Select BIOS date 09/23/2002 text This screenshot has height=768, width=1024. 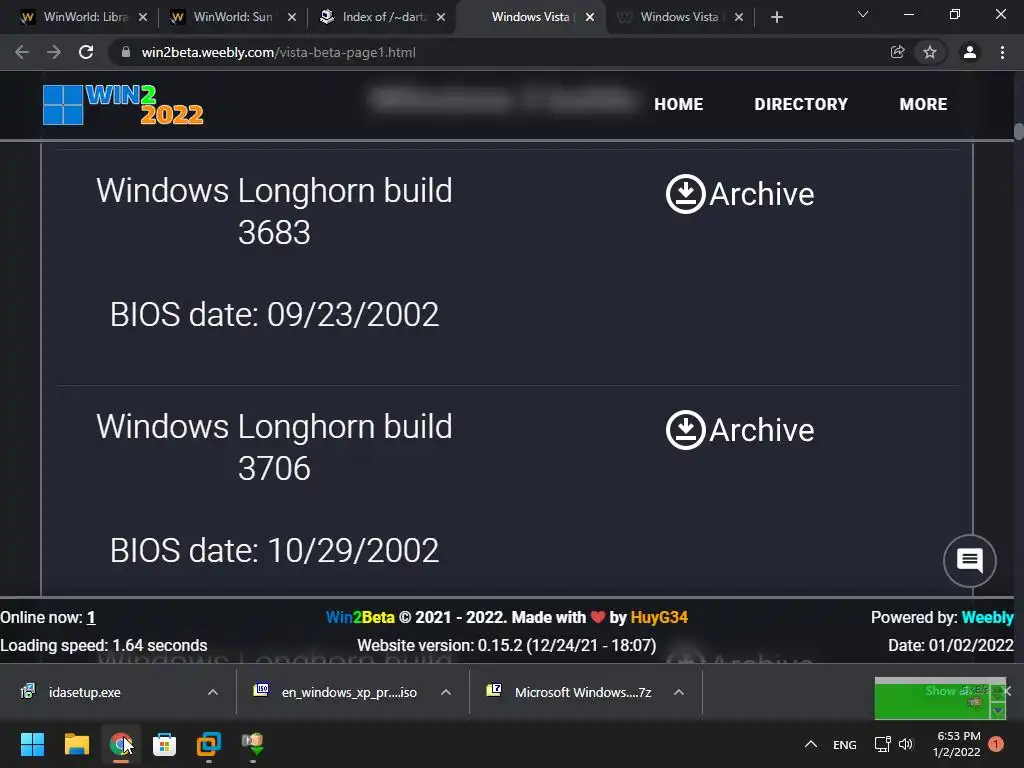pyautogui.click(x=274, y=315)
